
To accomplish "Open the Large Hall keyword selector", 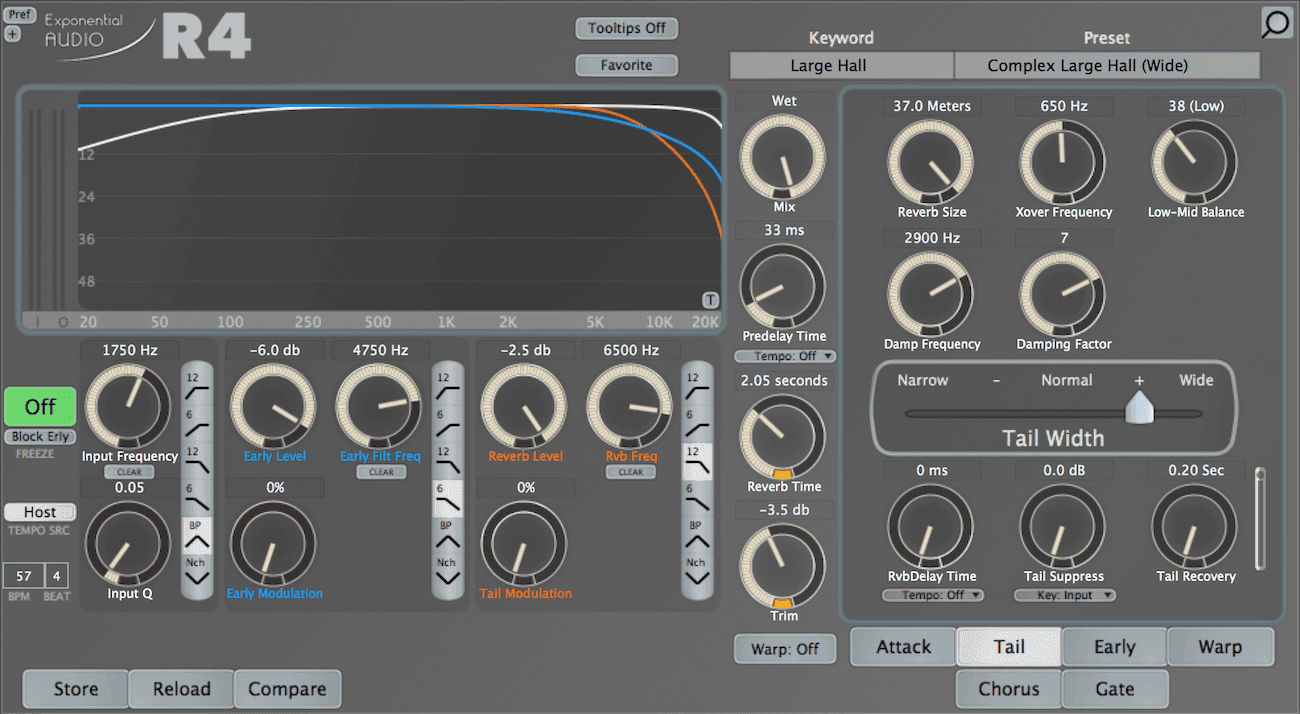I will (x=842, y=66).
